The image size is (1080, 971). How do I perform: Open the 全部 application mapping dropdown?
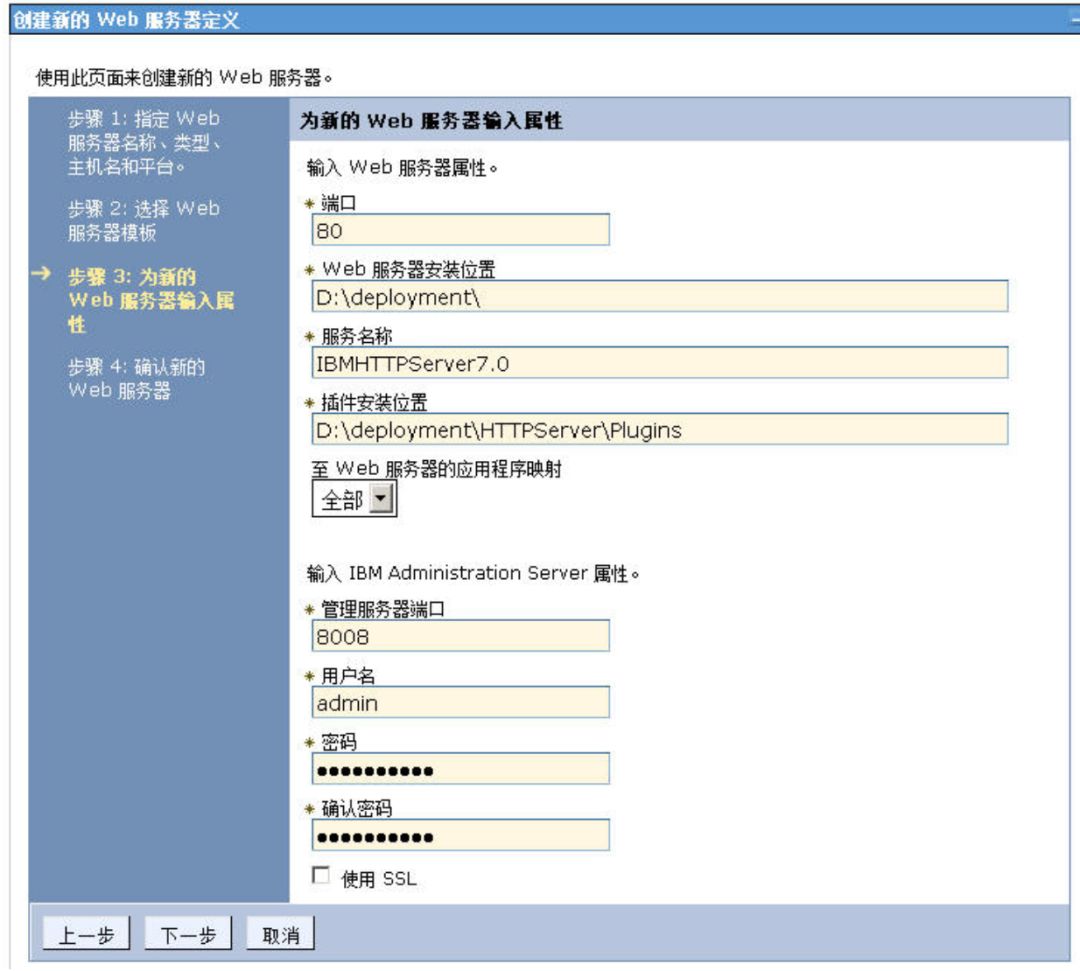click(x=355, y=499)
